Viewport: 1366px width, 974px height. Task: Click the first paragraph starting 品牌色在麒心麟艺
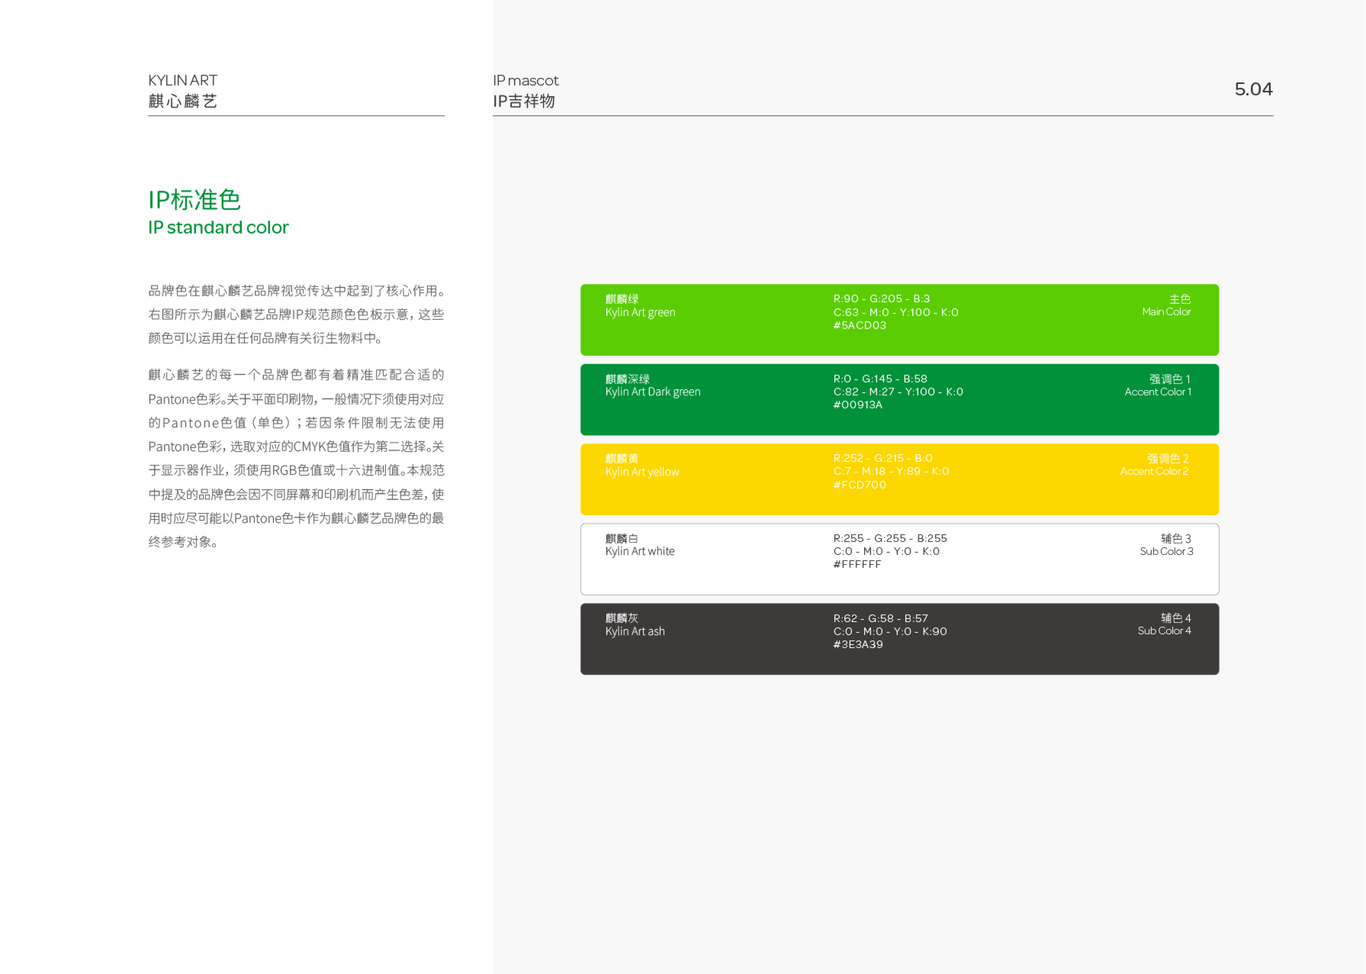coord(296,314)
